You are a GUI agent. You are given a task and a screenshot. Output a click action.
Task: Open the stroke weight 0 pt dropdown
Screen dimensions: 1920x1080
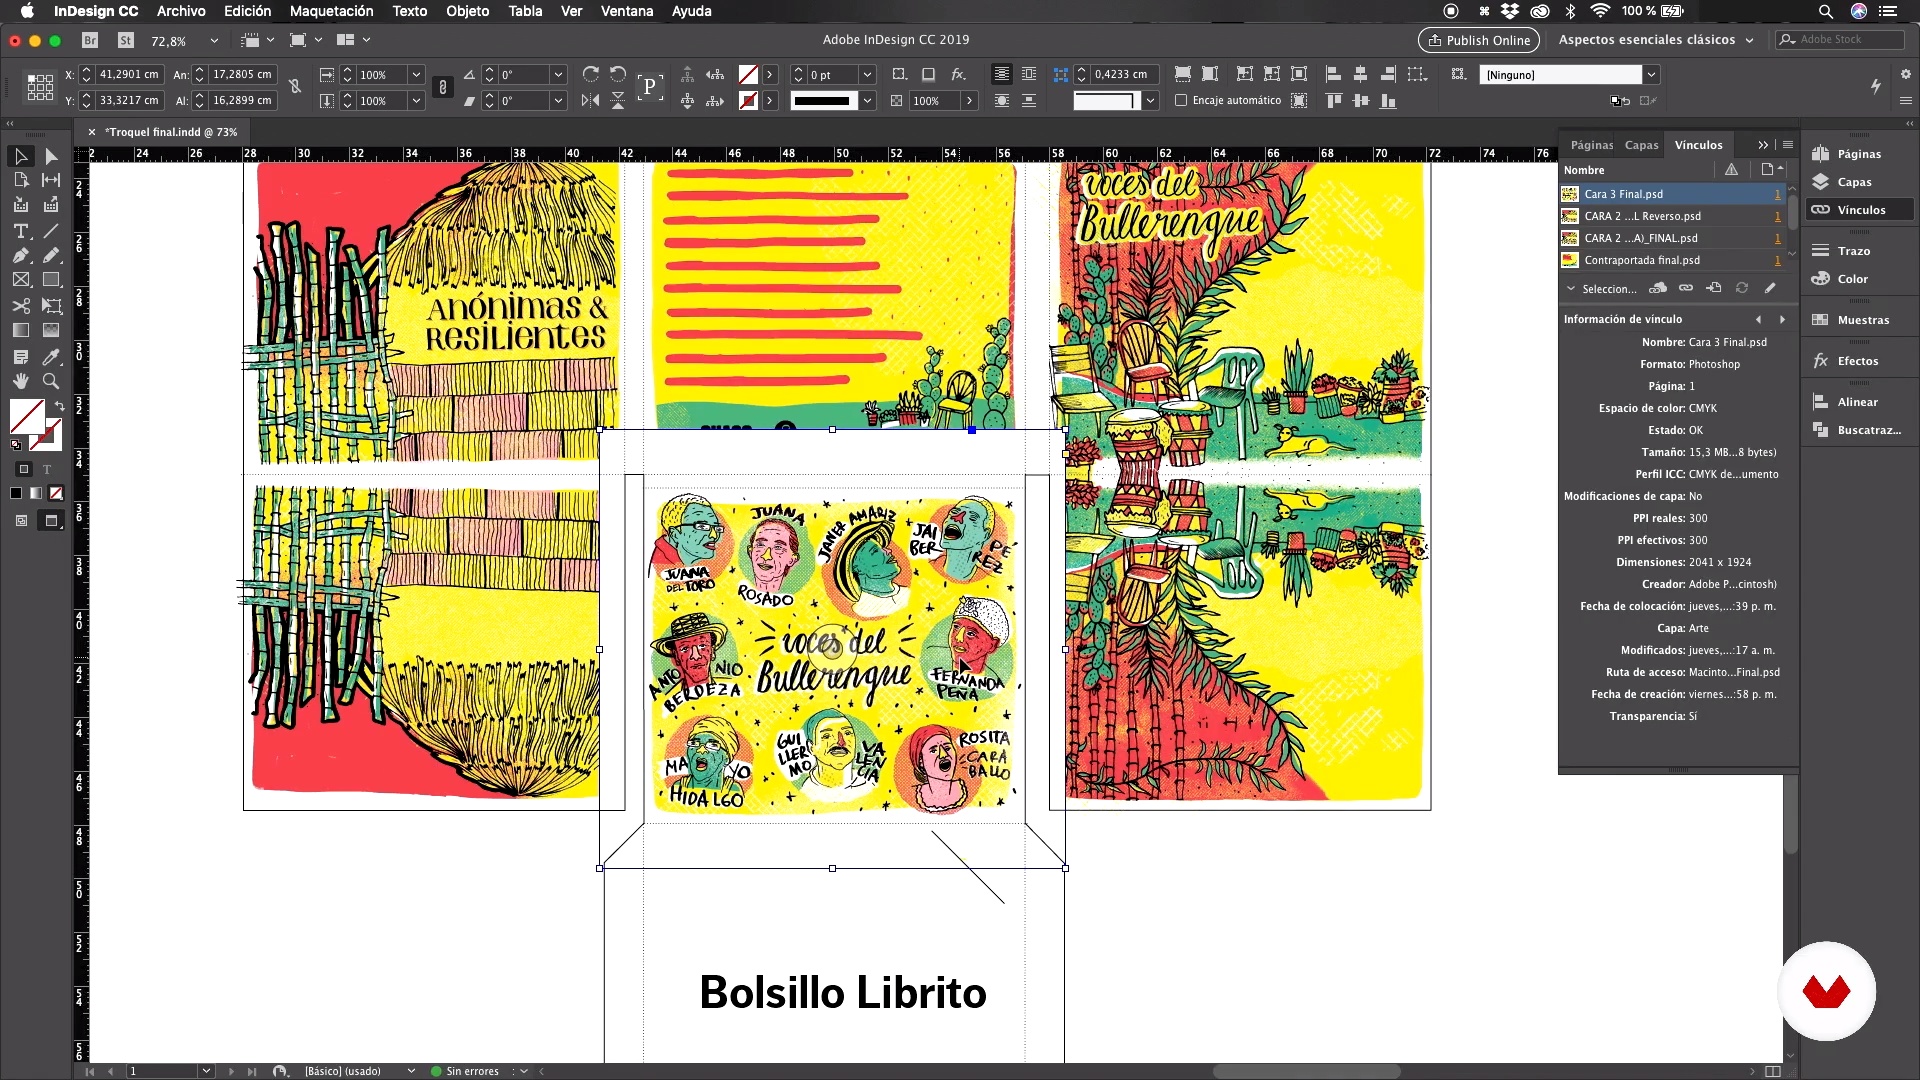point(867,74)
